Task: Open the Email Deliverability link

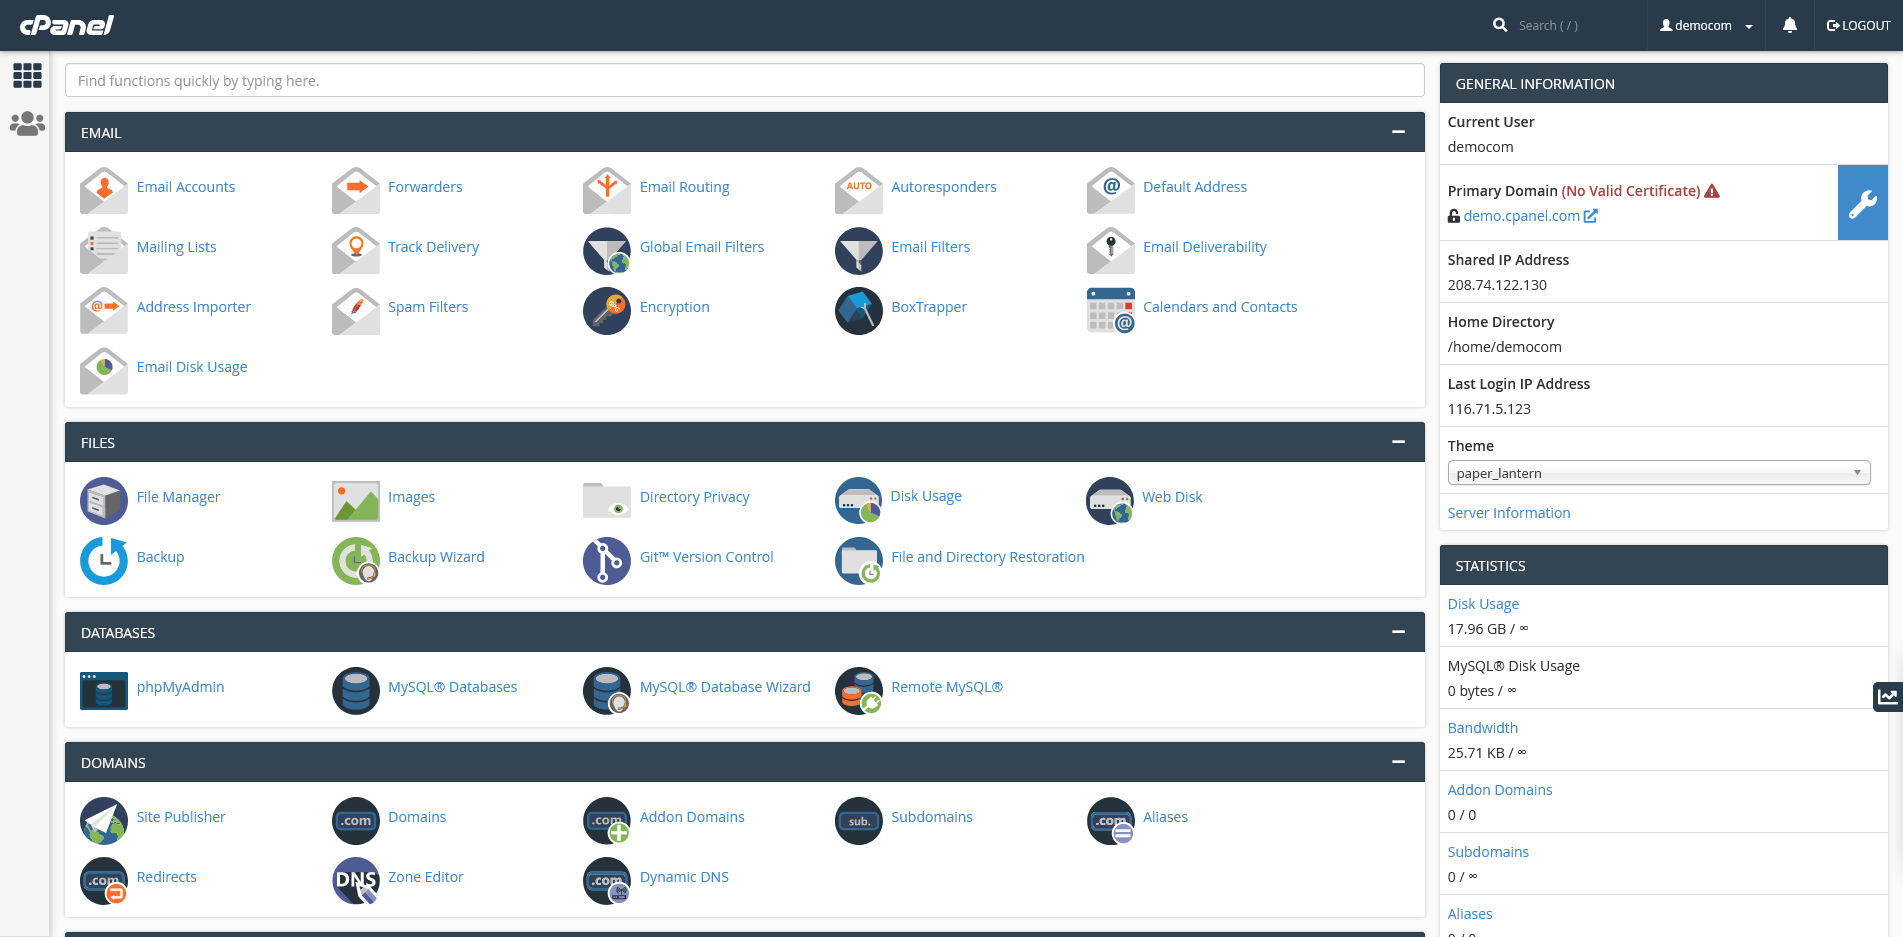Action: (x=1204, y=247)
